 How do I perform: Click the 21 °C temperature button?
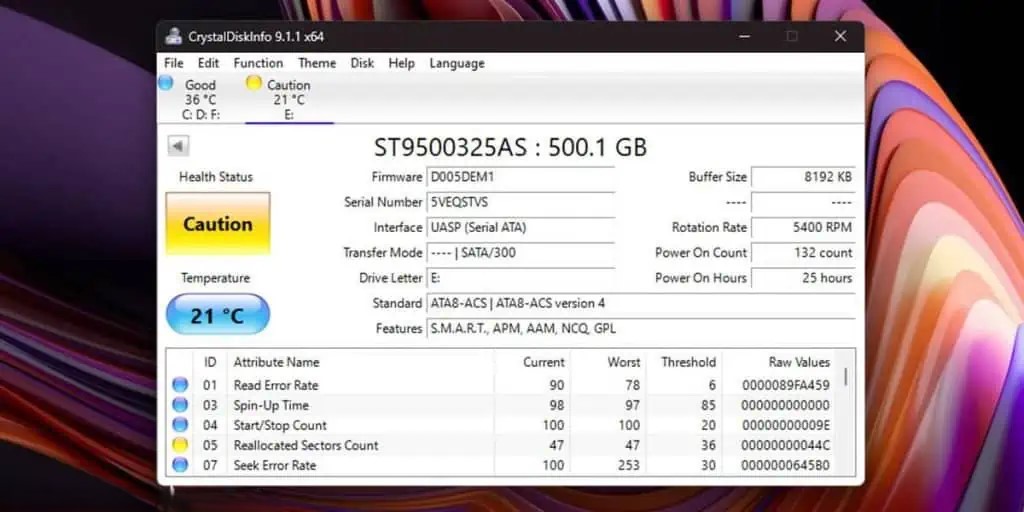217,315
